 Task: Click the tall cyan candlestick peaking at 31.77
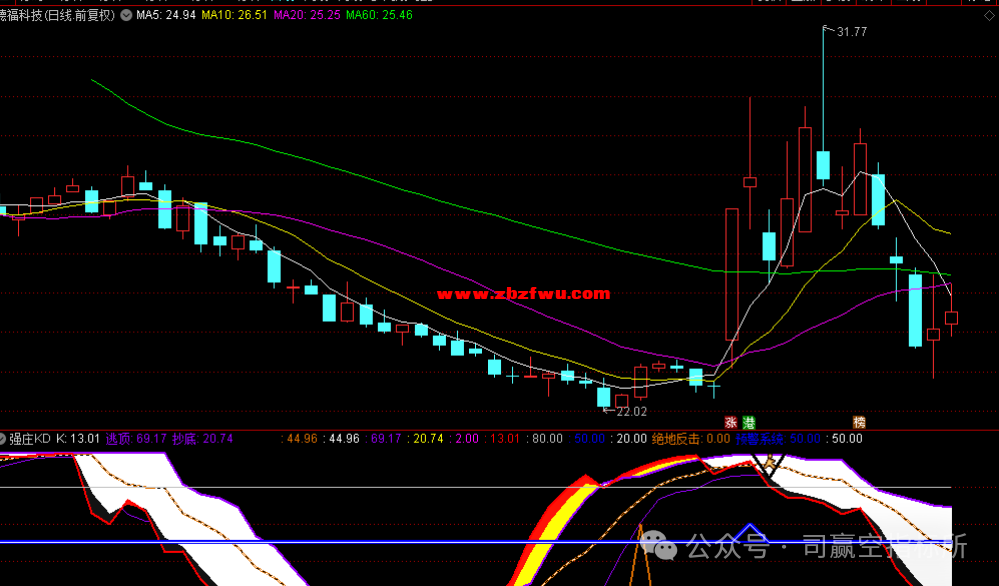point(823,165)
